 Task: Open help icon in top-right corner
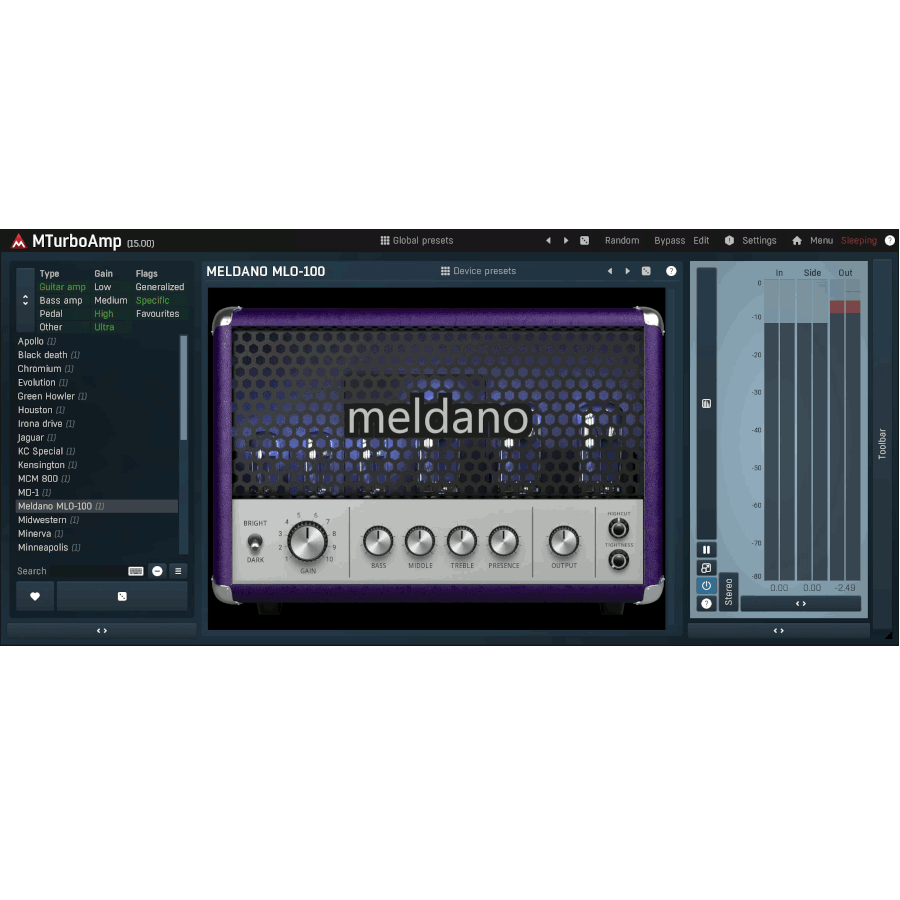coord(890,240)
